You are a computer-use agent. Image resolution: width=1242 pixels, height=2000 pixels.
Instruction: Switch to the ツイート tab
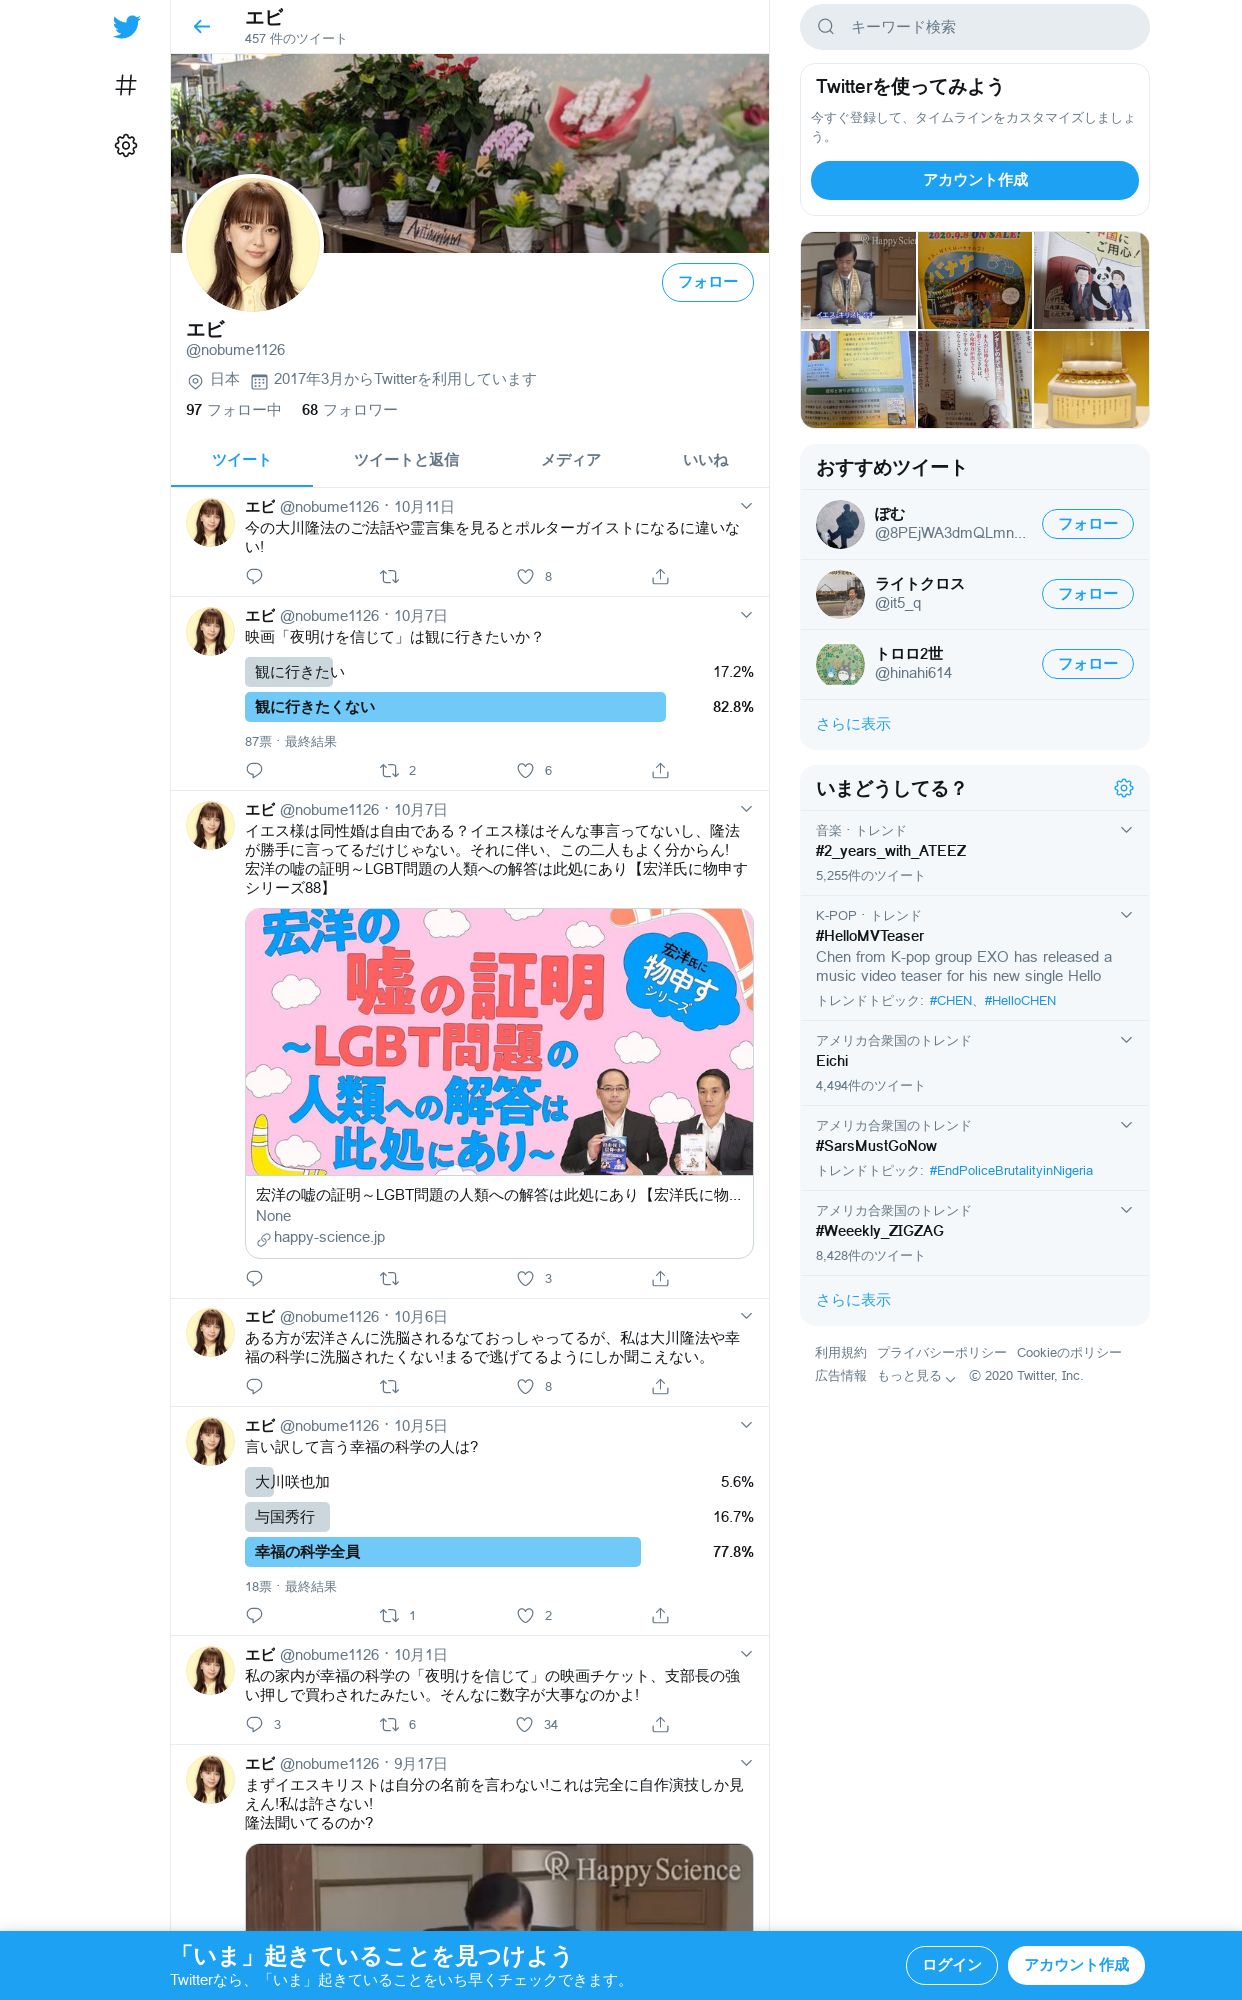[x=241, y=461]
